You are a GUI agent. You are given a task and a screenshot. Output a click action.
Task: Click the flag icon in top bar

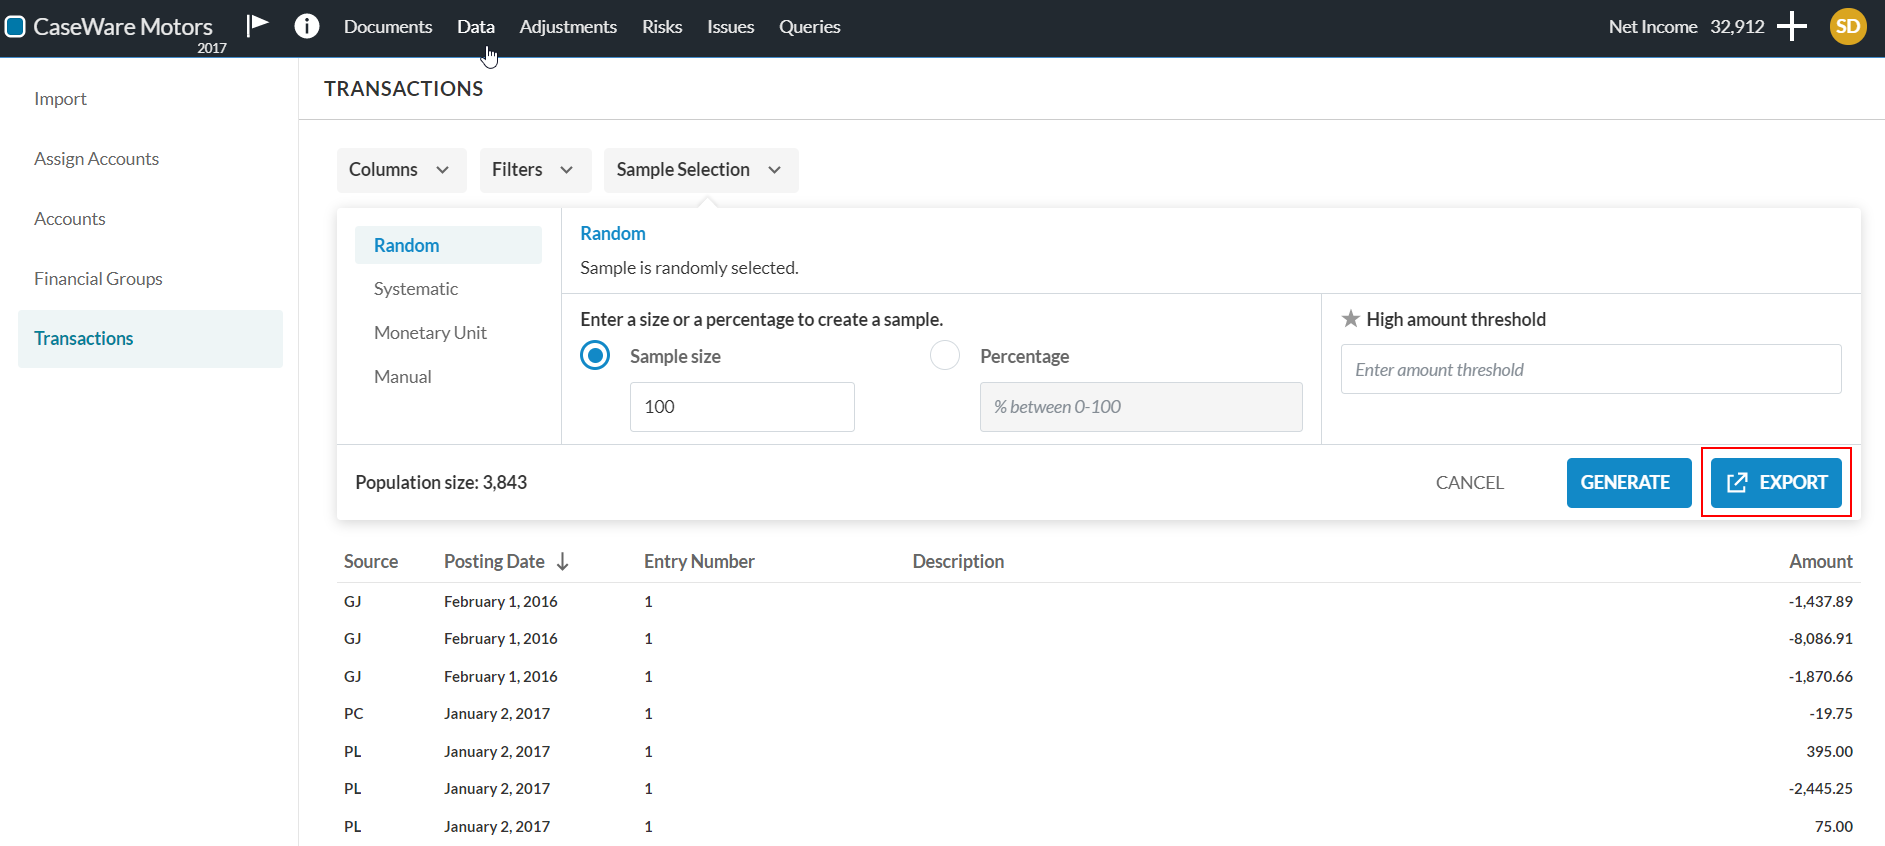point(258,25)
